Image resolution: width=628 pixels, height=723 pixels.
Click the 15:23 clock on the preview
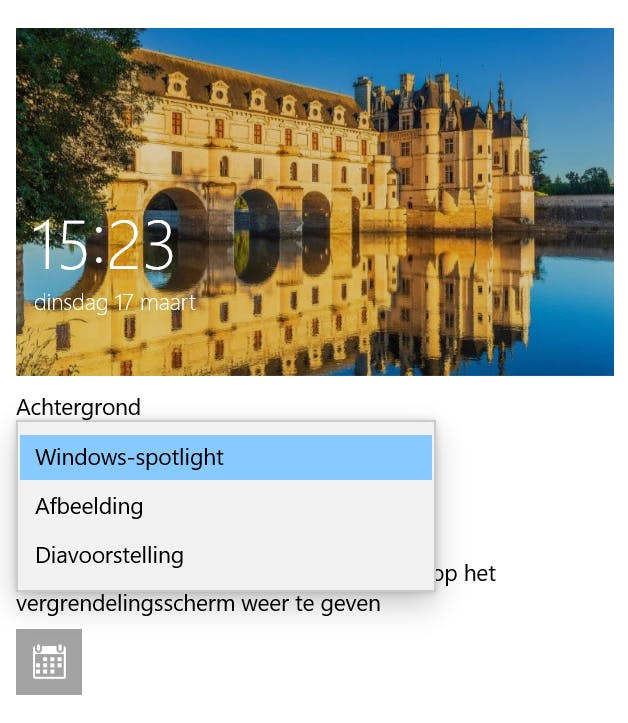click(x=103, y=244)
